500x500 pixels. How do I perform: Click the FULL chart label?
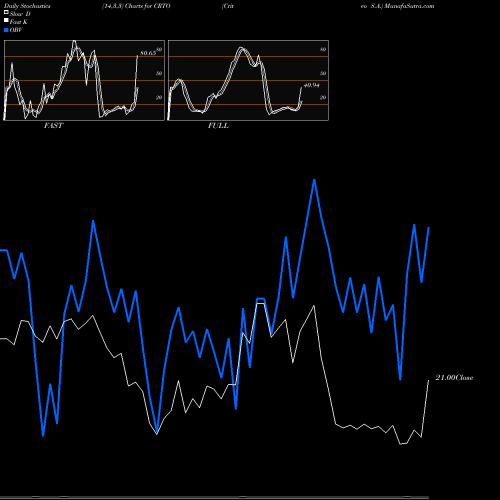[218, 126]
